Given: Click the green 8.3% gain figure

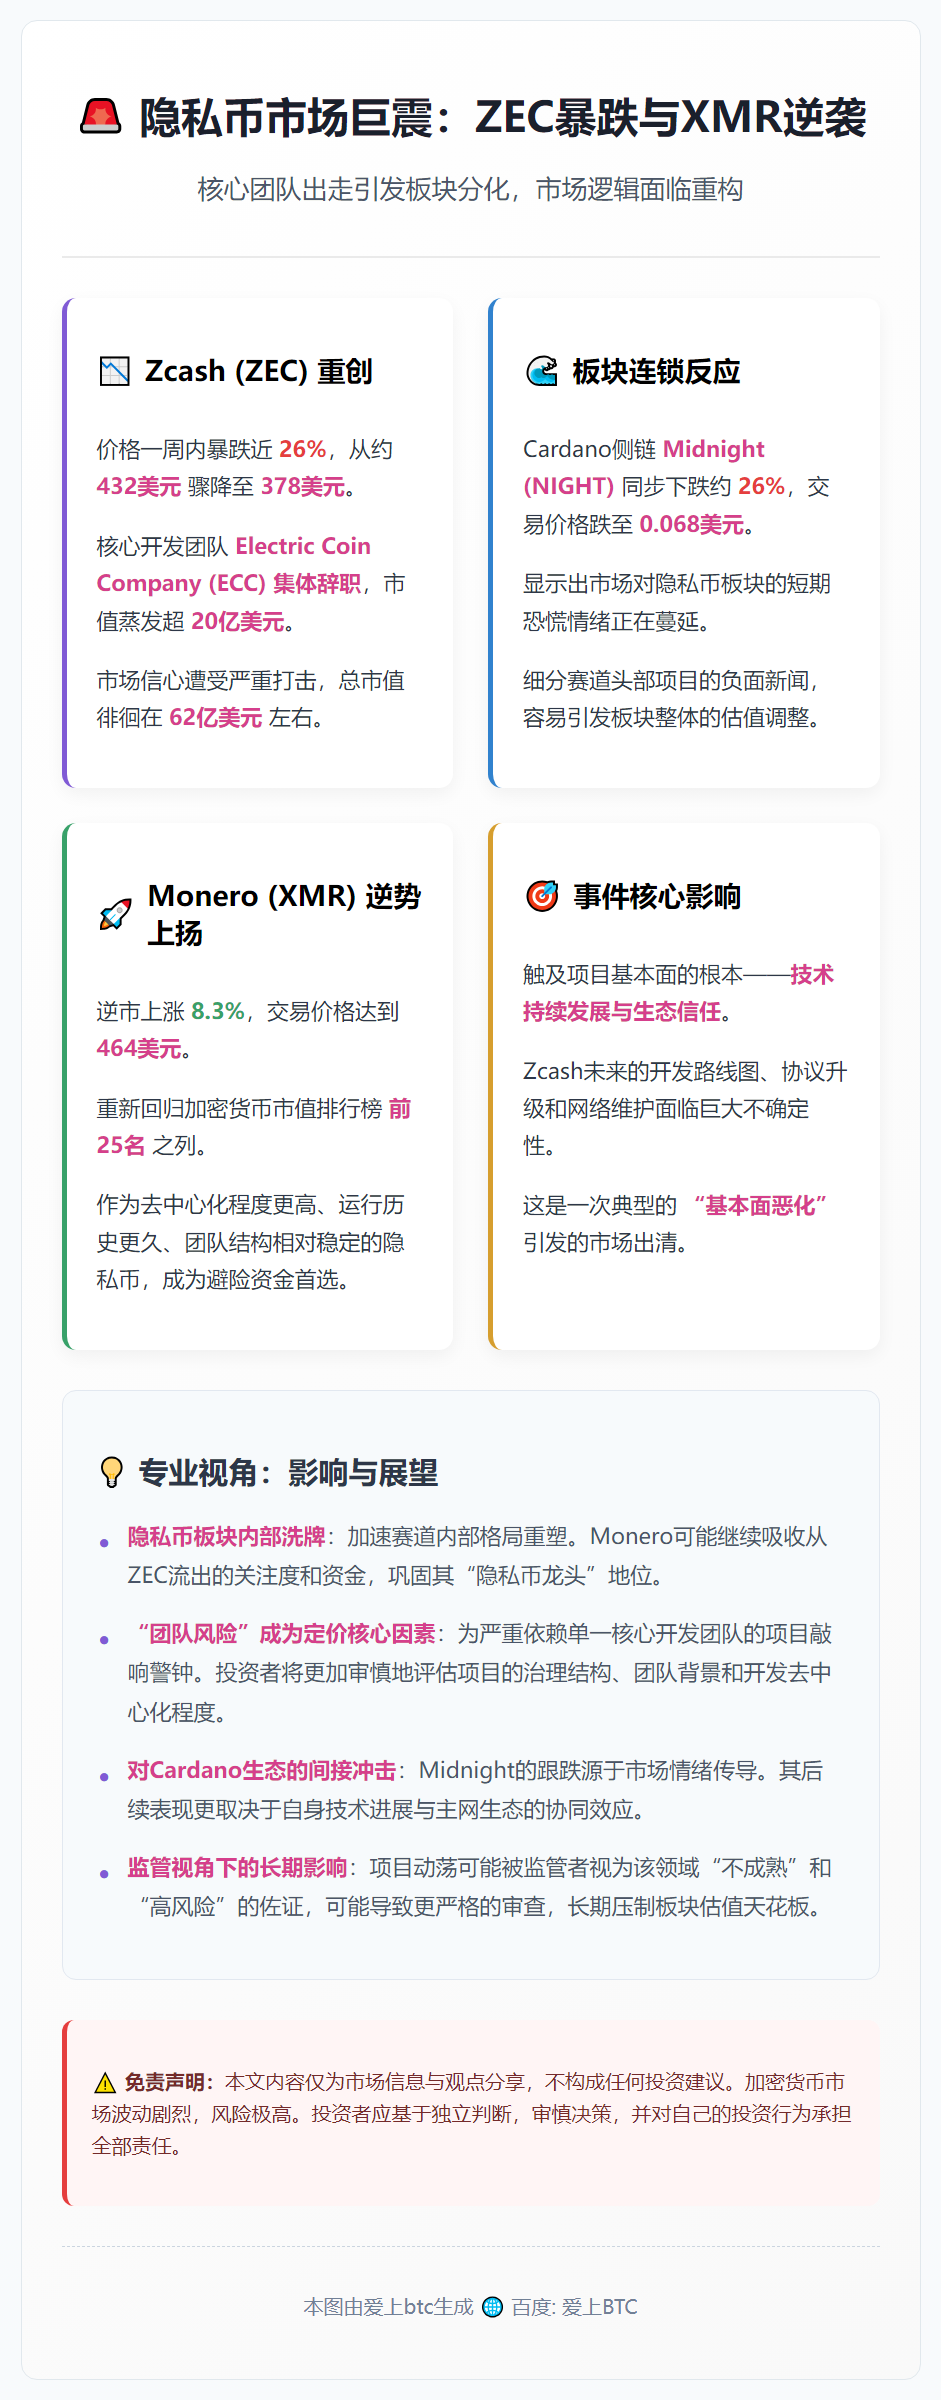Looking at the screenshot, I should coord(218,1011).
